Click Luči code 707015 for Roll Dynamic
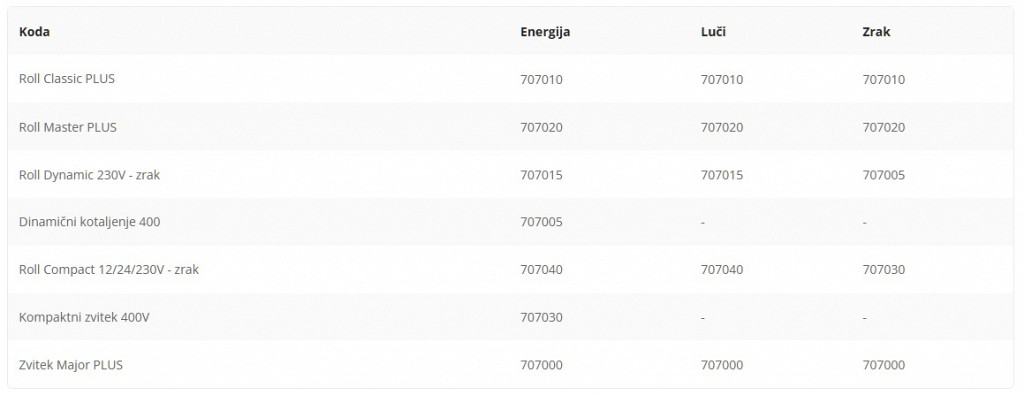The height and width of the screenshot is (395, 1024). (722, 175)
